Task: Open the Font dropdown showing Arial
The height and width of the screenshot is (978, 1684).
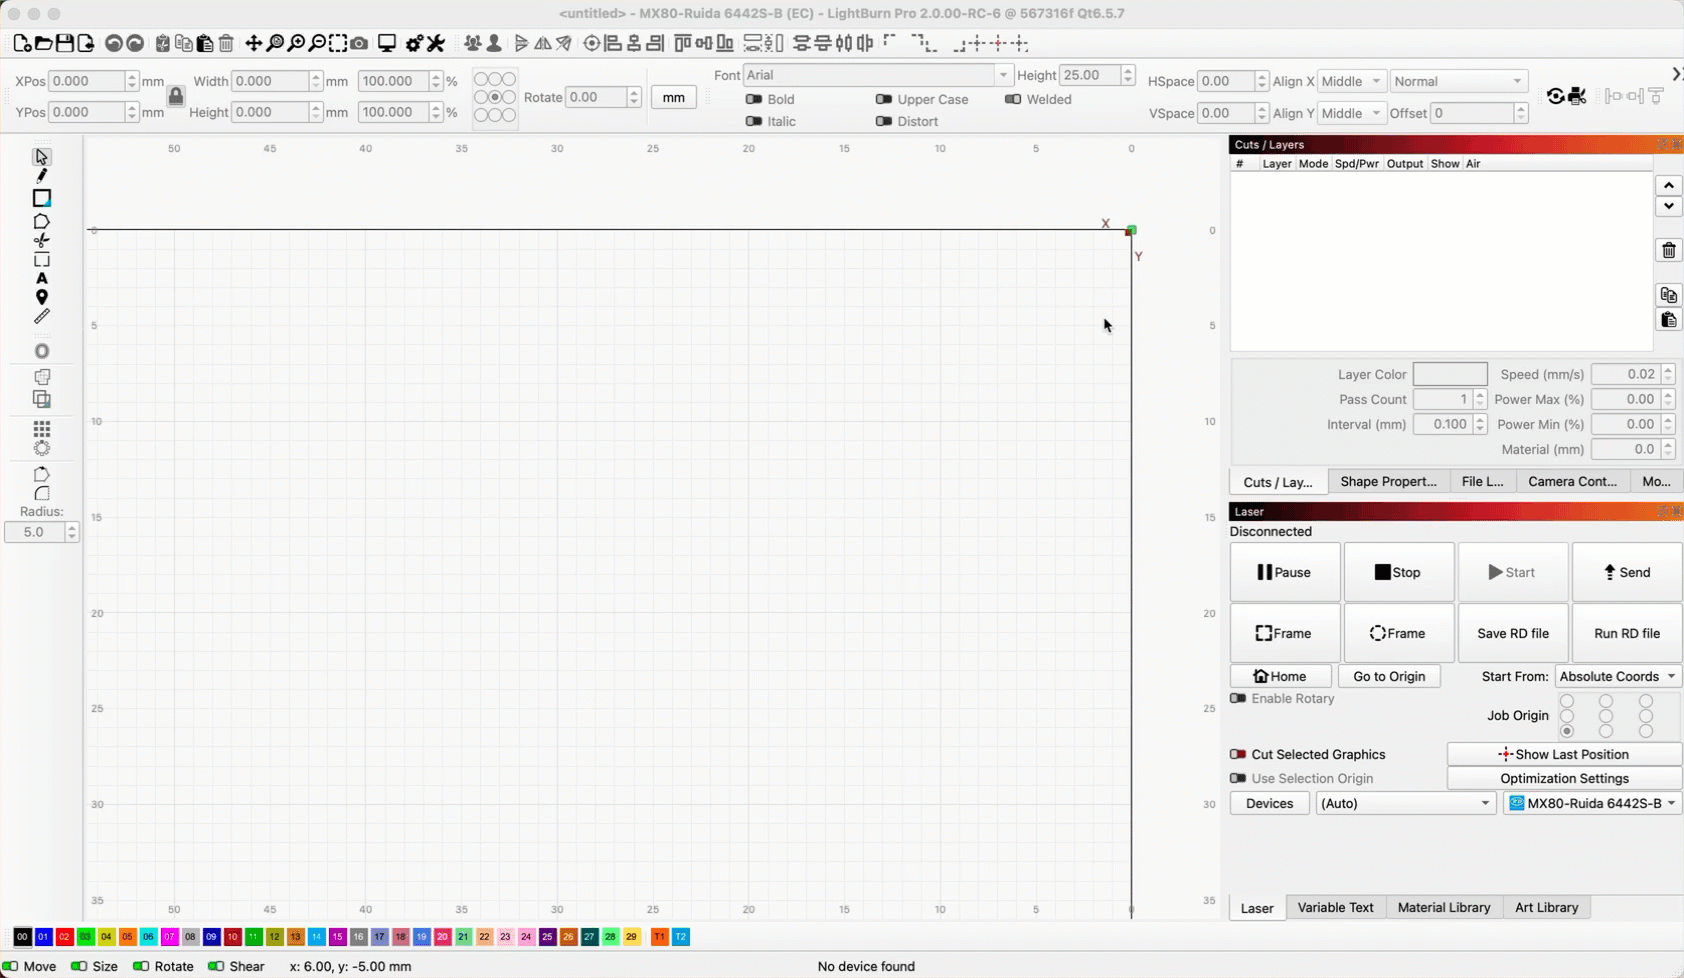Action: coord(877,75)
